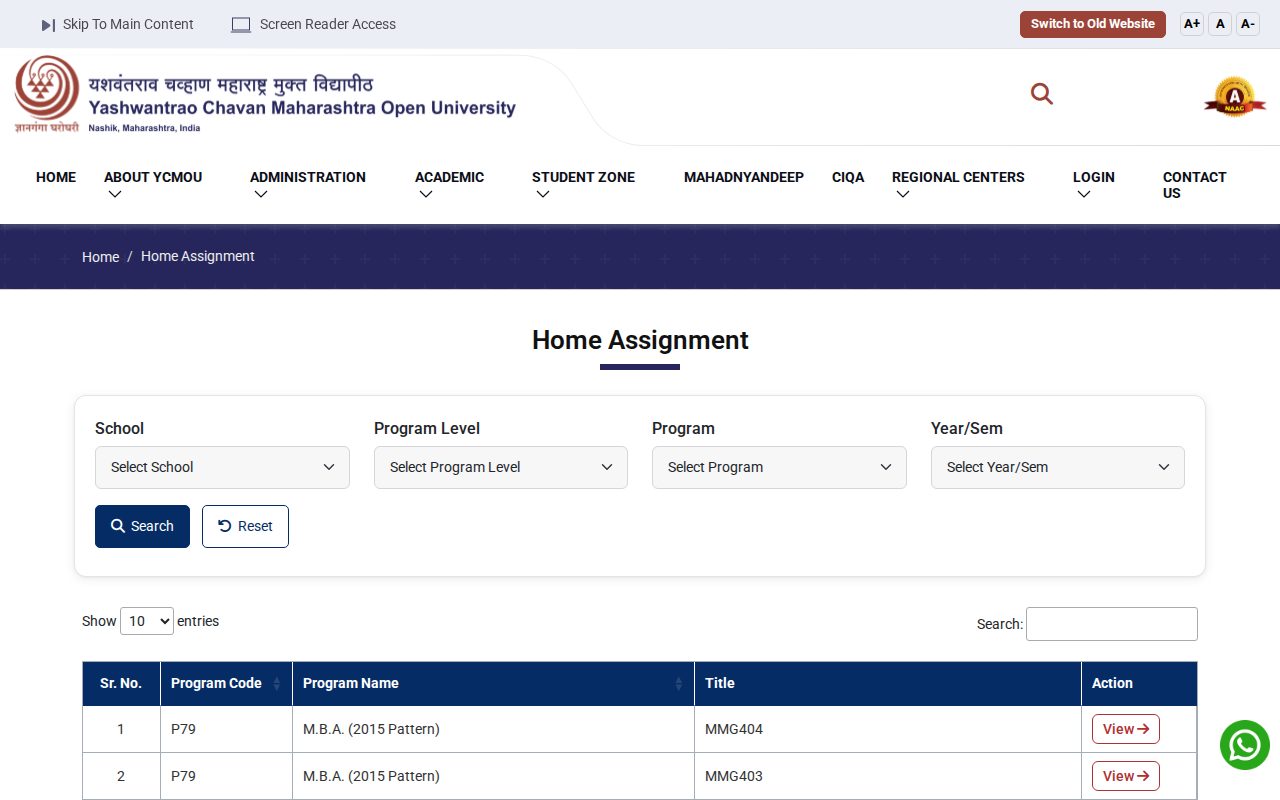The image size is (1280, 800).
Task: Click the blue Search button
Action: 142,526
